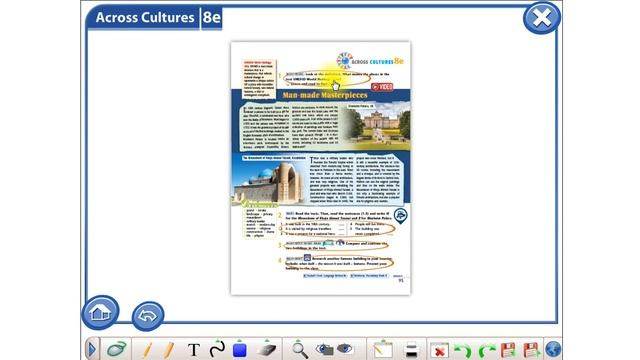This screenshot has height=360, width=640.
Task: Open the Workbook Vocabulary Bank link
Action: 369,276
